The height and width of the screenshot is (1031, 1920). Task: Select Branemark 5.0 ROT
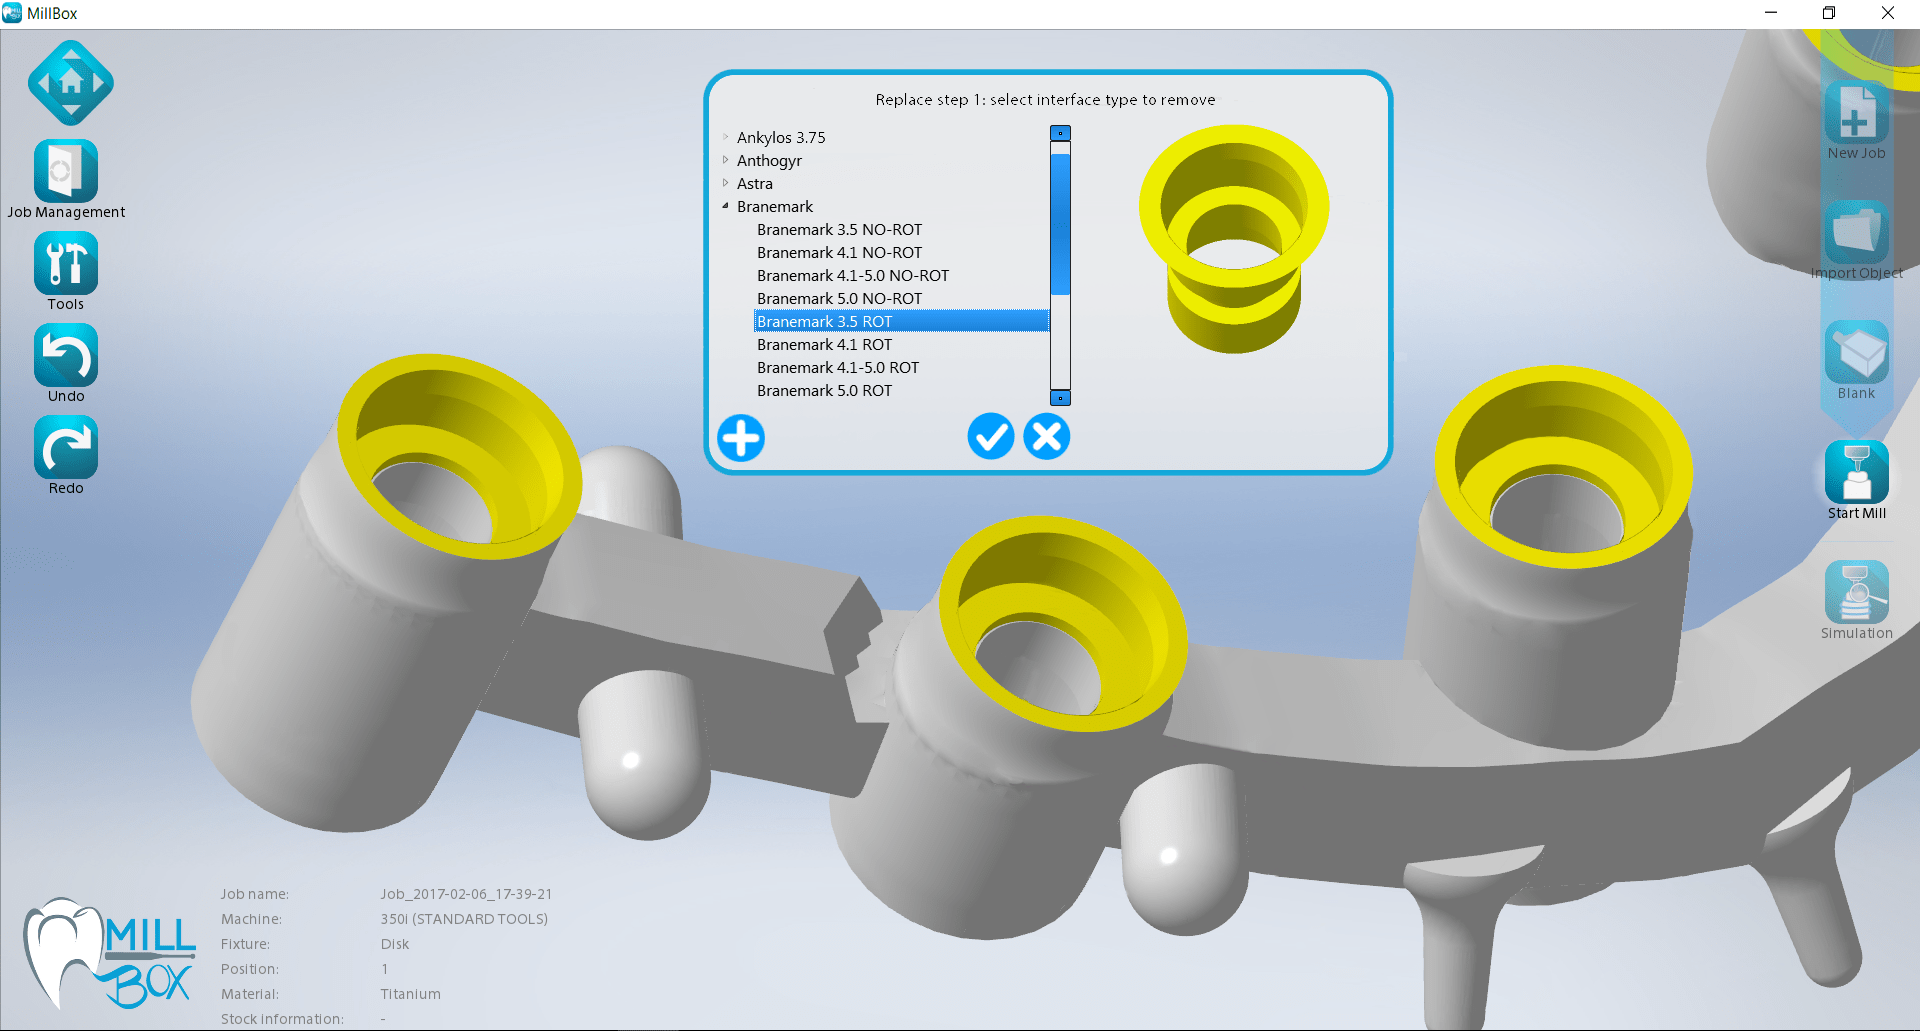824,391
